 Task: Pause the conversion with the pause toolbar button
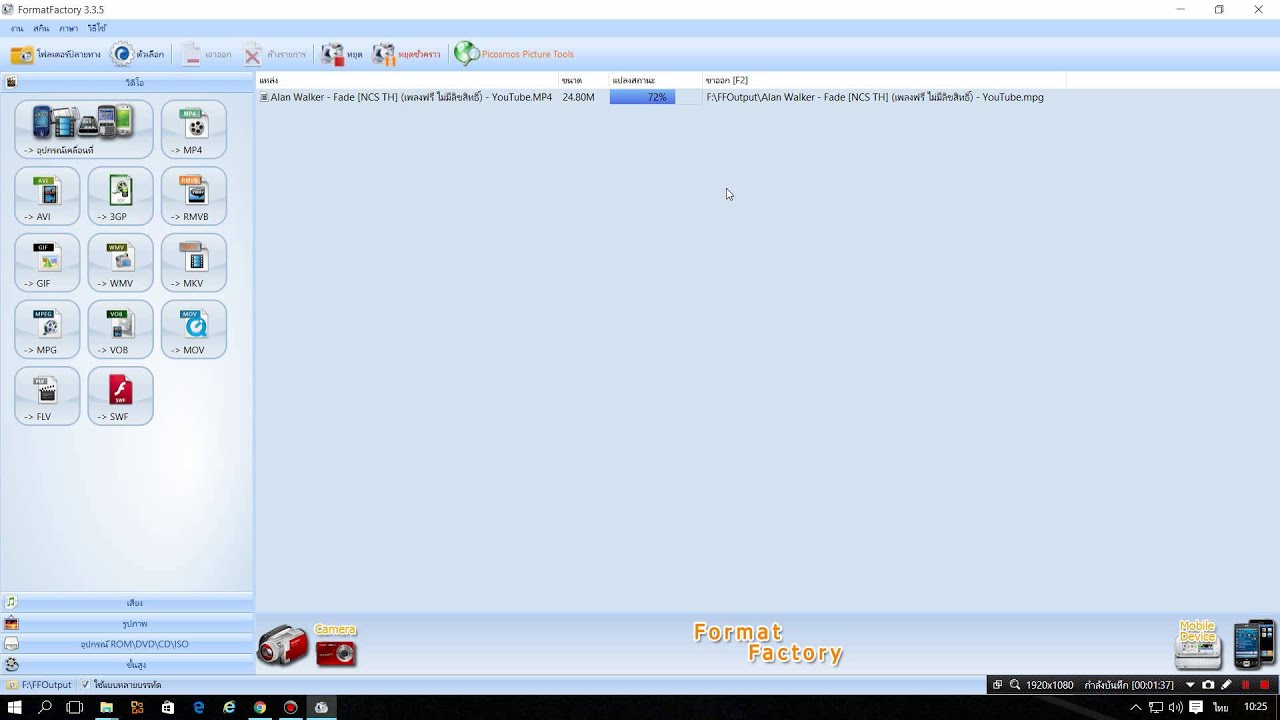[x=406, y=54]
